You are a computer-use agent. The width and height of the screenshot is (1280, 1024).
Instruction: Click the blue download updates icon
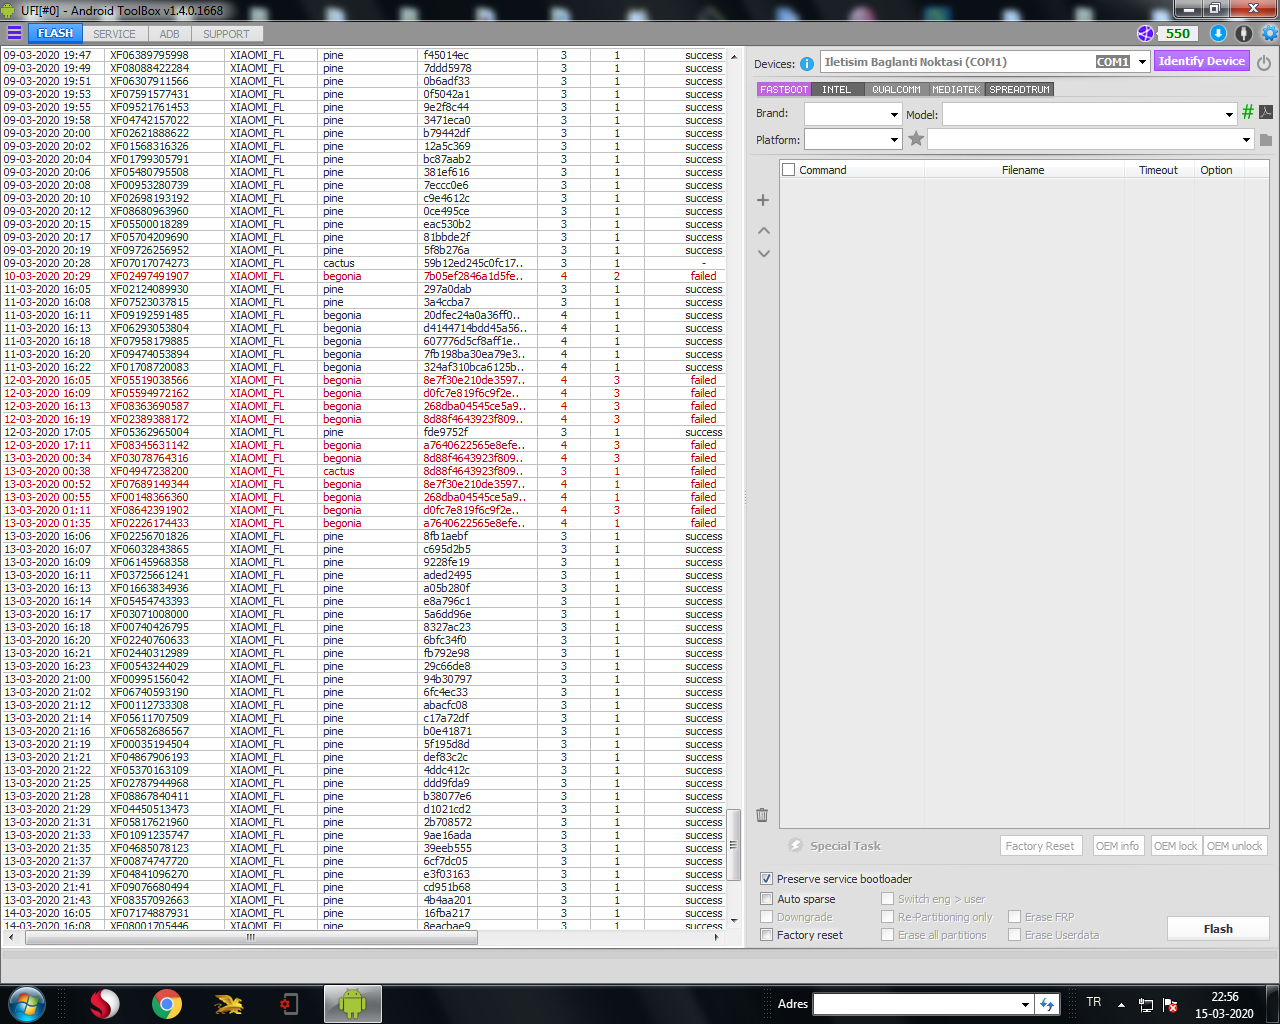[1218, 33]
